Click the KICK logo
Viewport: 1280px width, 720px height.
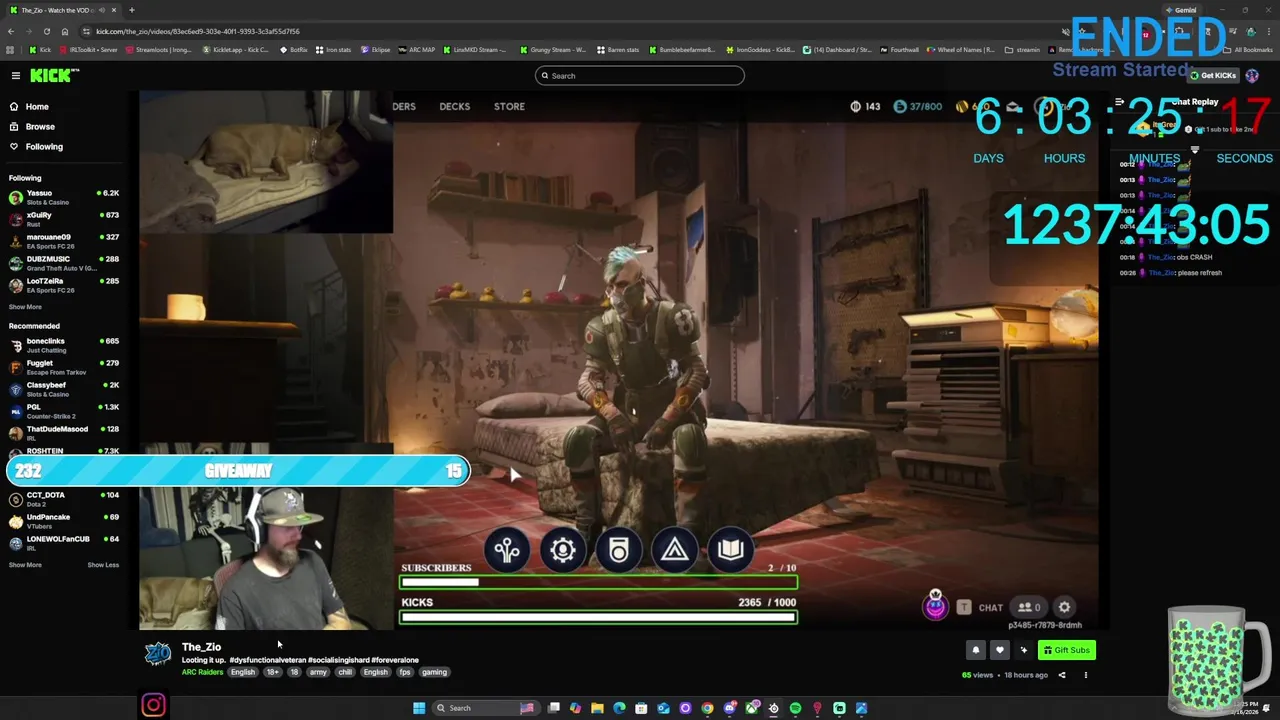pyautogui.click(x=53, y=75)
